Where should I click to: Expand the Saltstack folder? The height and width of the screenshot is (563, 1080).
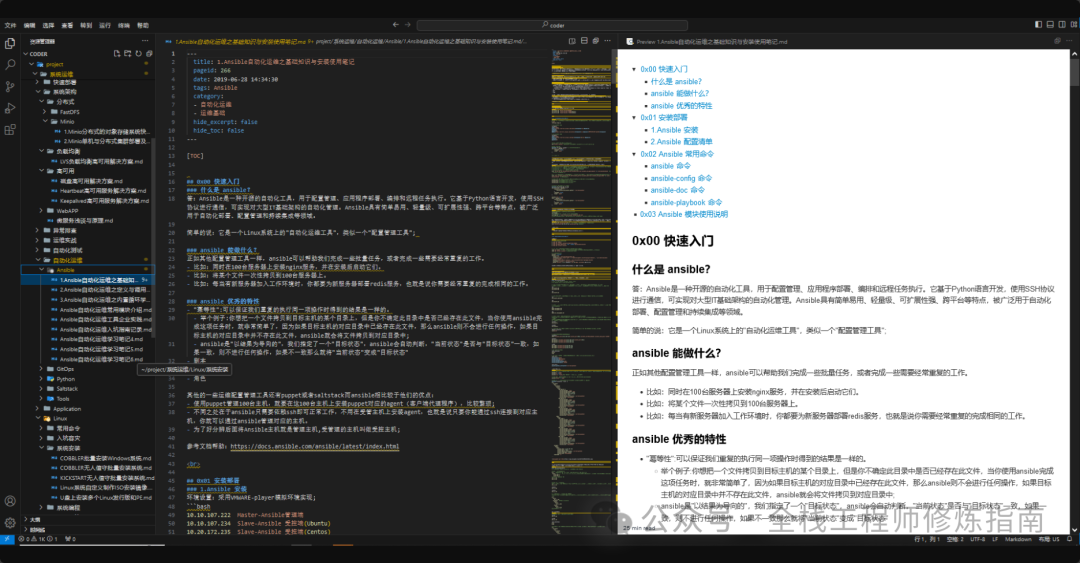[x=41, y=389]
